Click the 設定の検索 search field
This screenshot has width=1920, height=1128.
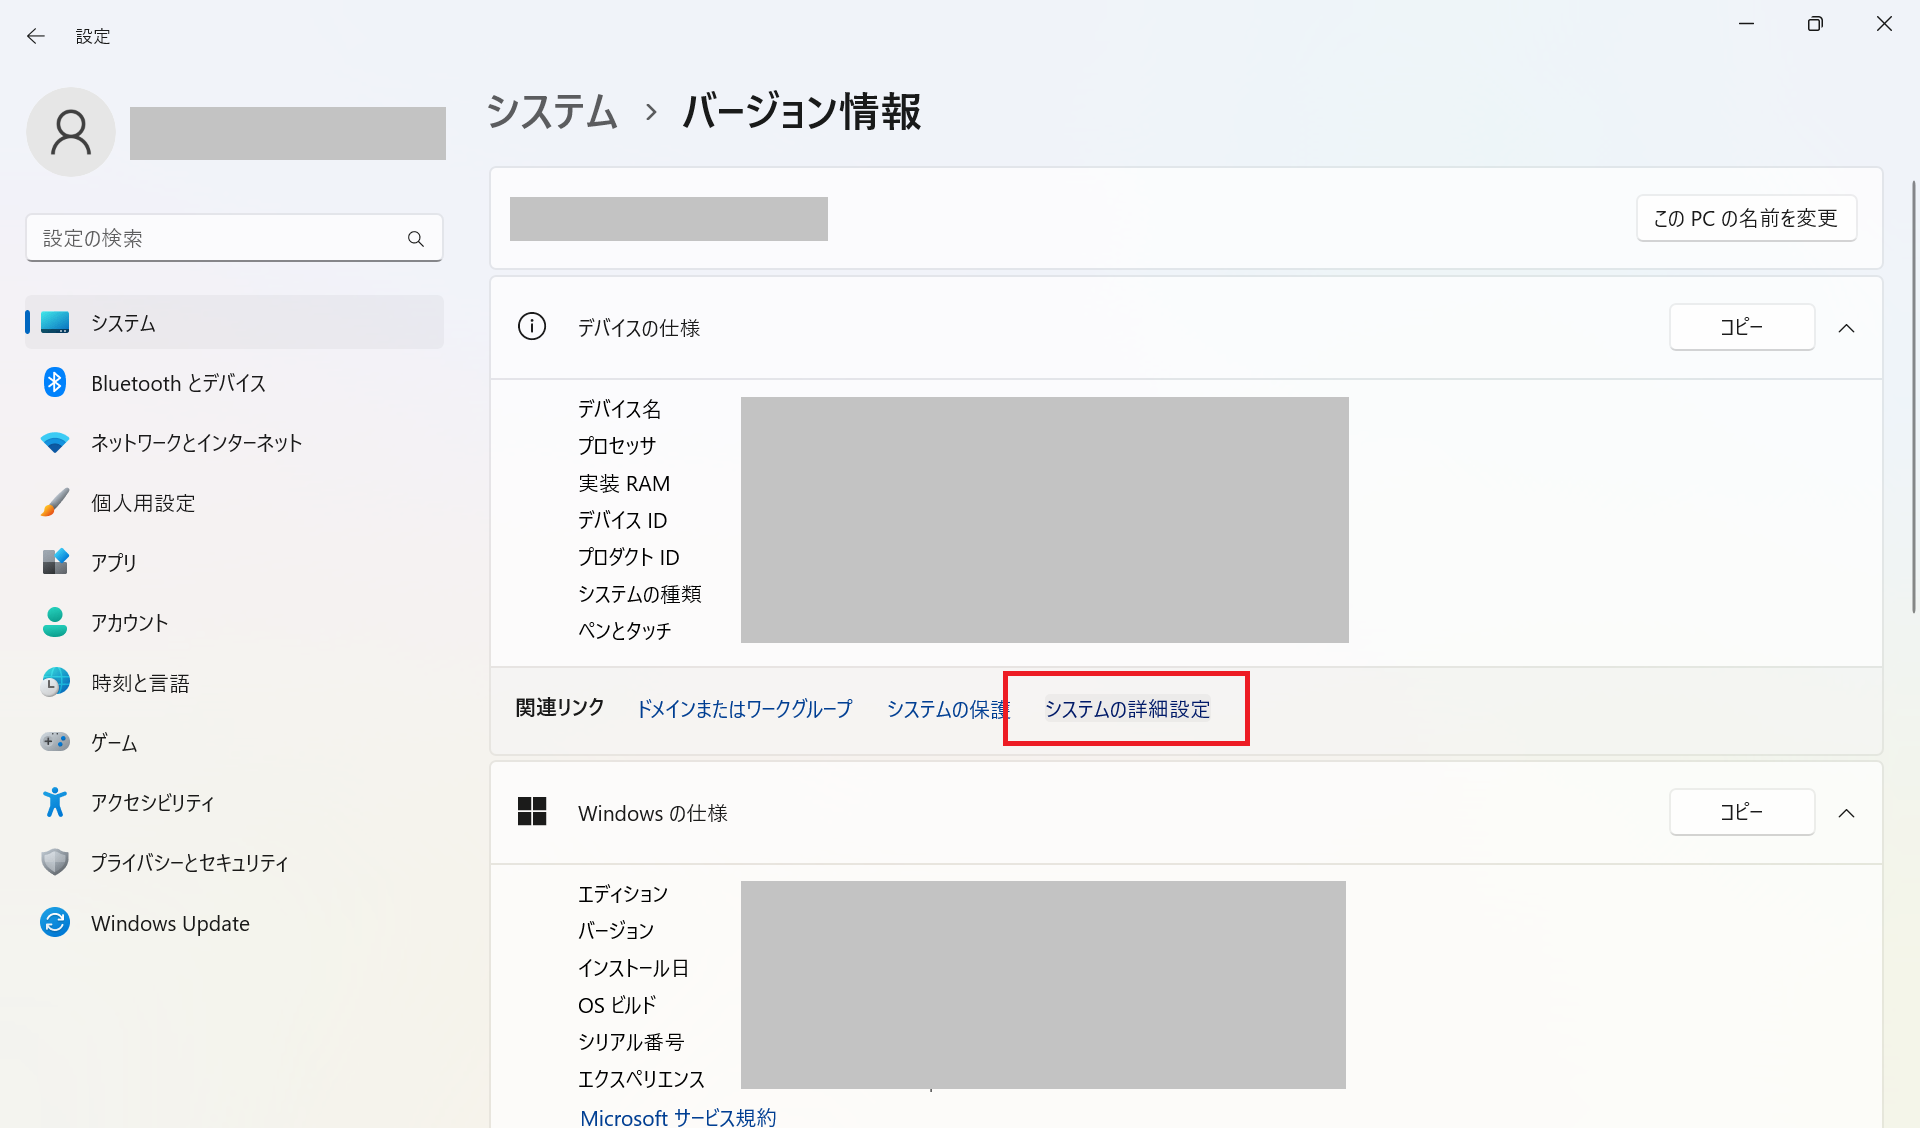[220, 239]
